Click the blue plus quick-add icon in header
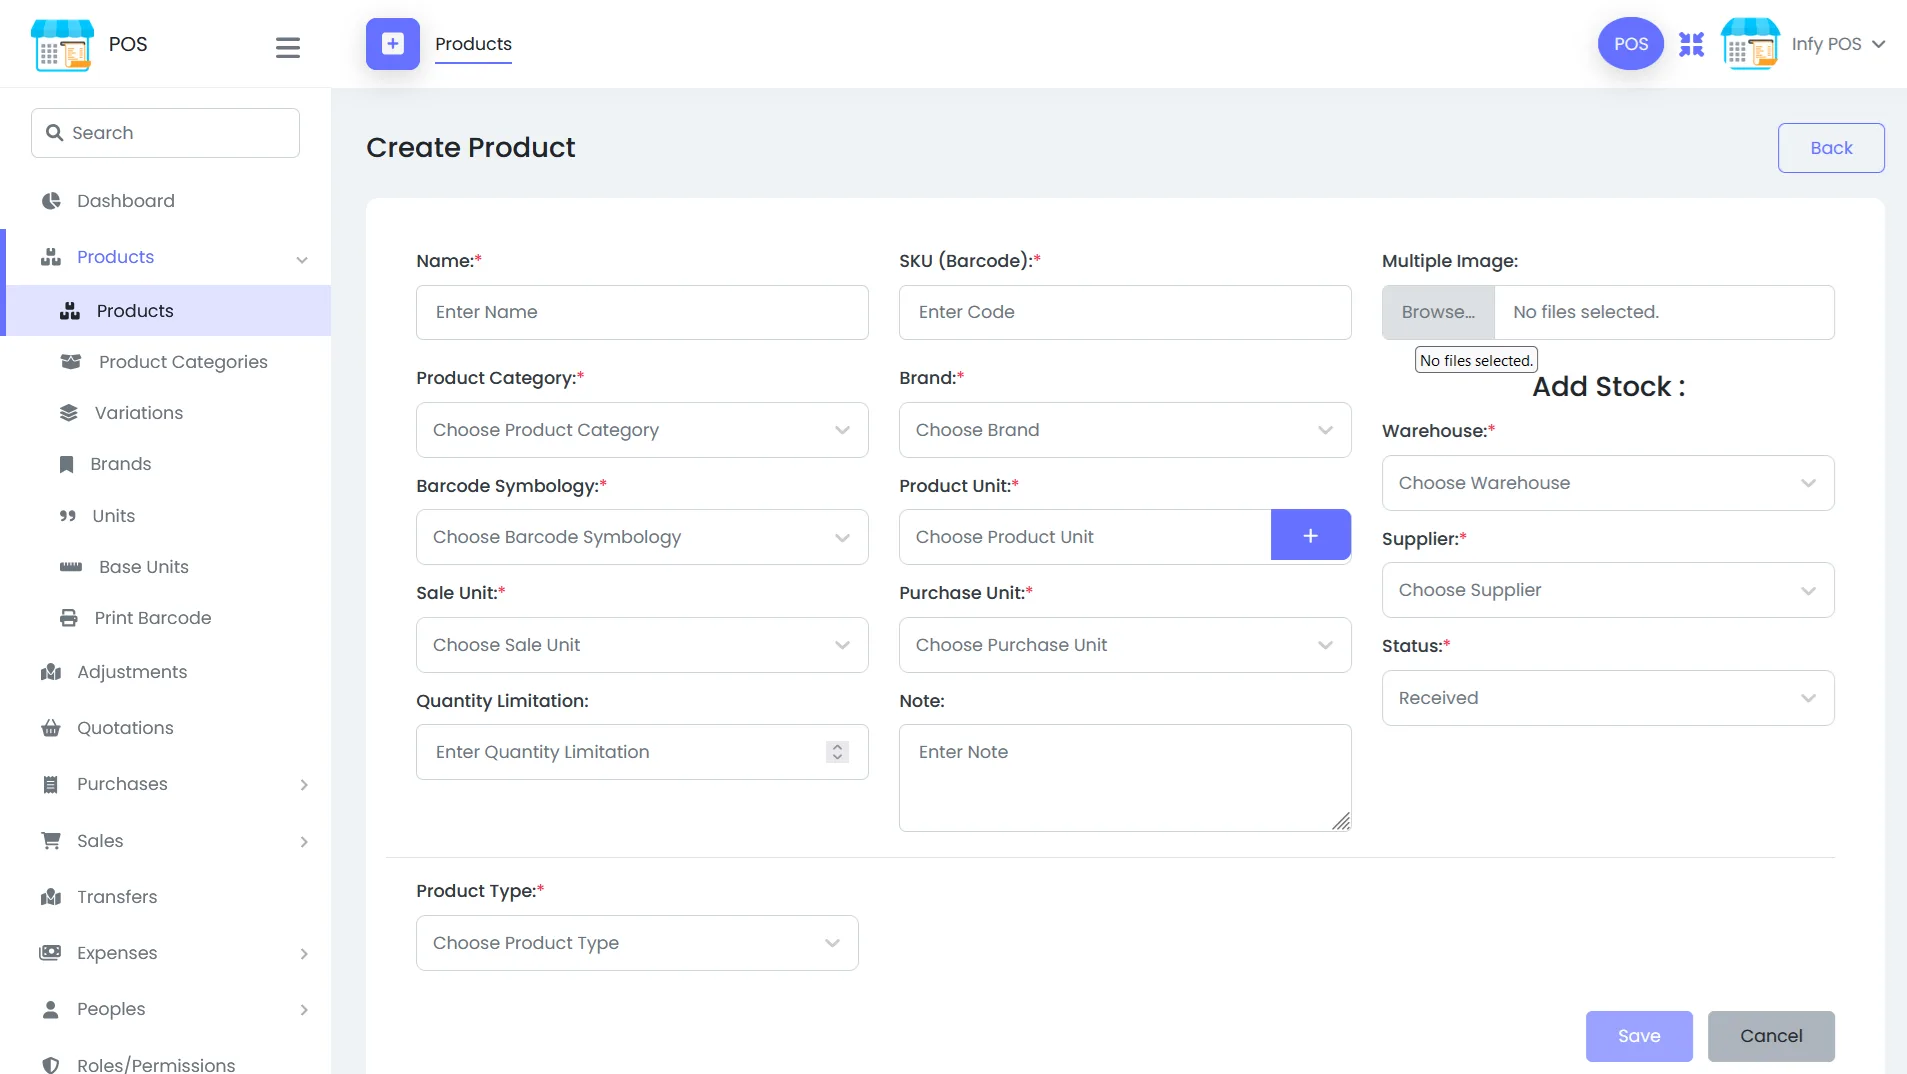Screen dimensions: 1907x1074 [392, 44]
